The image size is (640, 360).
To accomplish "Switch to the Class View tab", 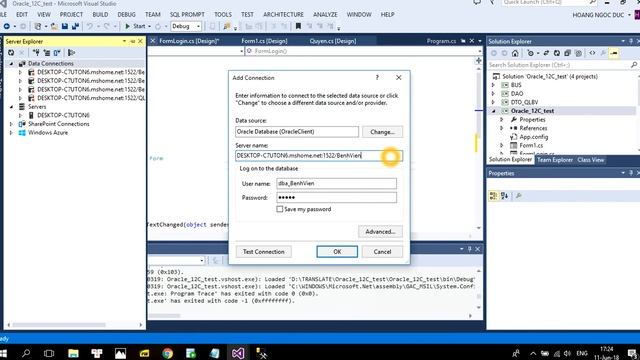I will [x=590, y=160].
